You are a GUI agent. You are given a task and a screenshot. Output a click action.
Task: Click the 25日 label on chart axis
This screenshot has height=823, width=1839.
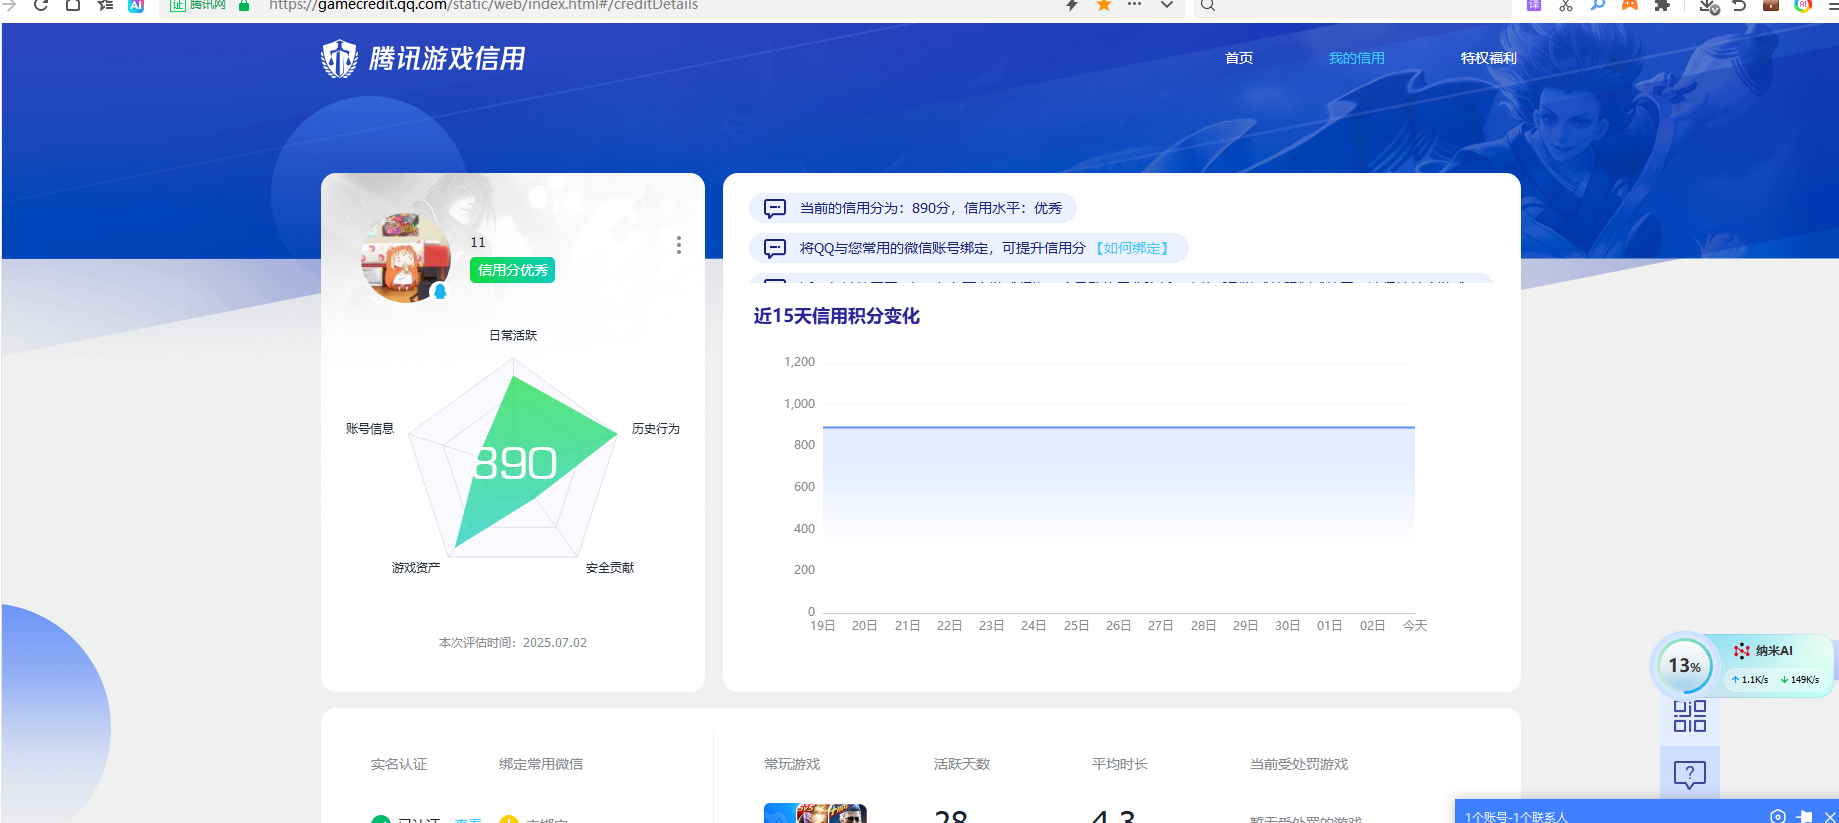(1076, 625)
